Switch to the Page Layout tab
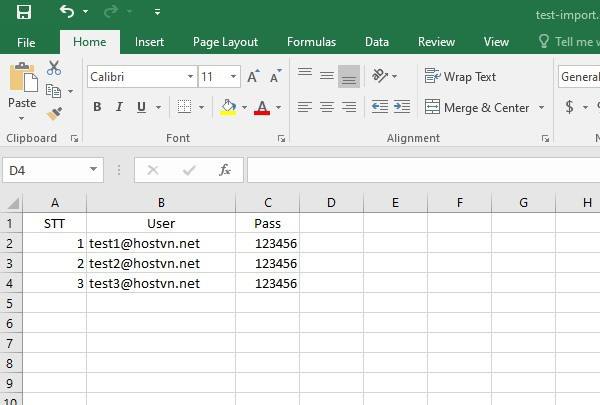The height and width of the screenshot is (405, 600). click(225, 42)
